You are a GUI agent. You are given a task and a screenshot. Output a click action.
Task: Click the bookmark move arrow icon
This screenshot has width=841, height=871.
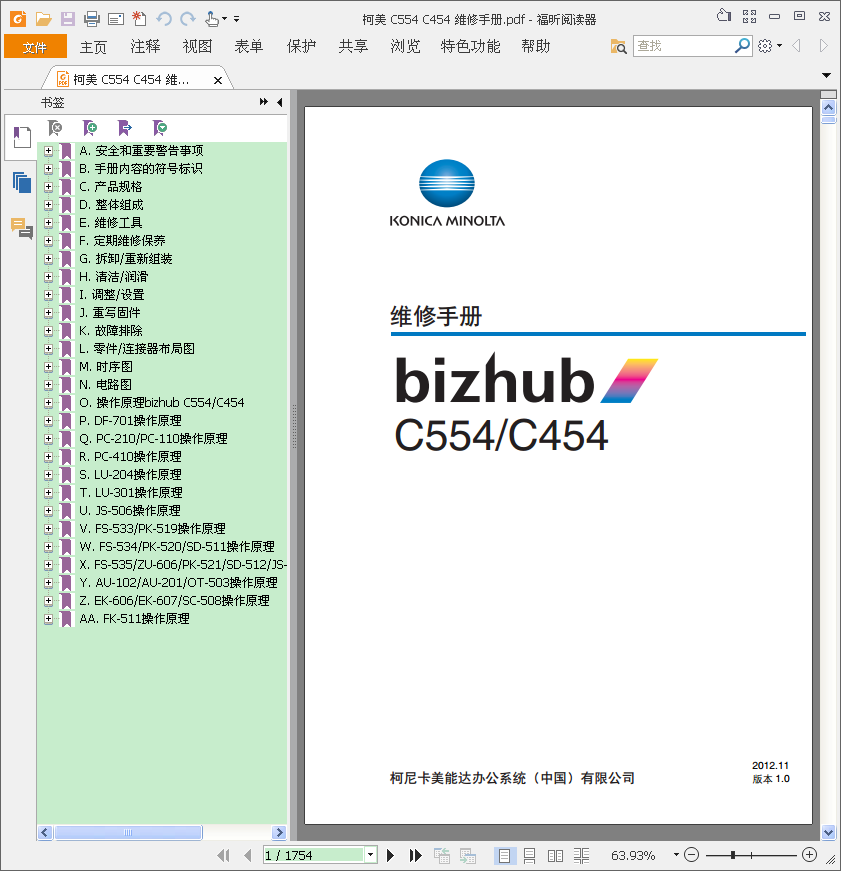point(124,128)
